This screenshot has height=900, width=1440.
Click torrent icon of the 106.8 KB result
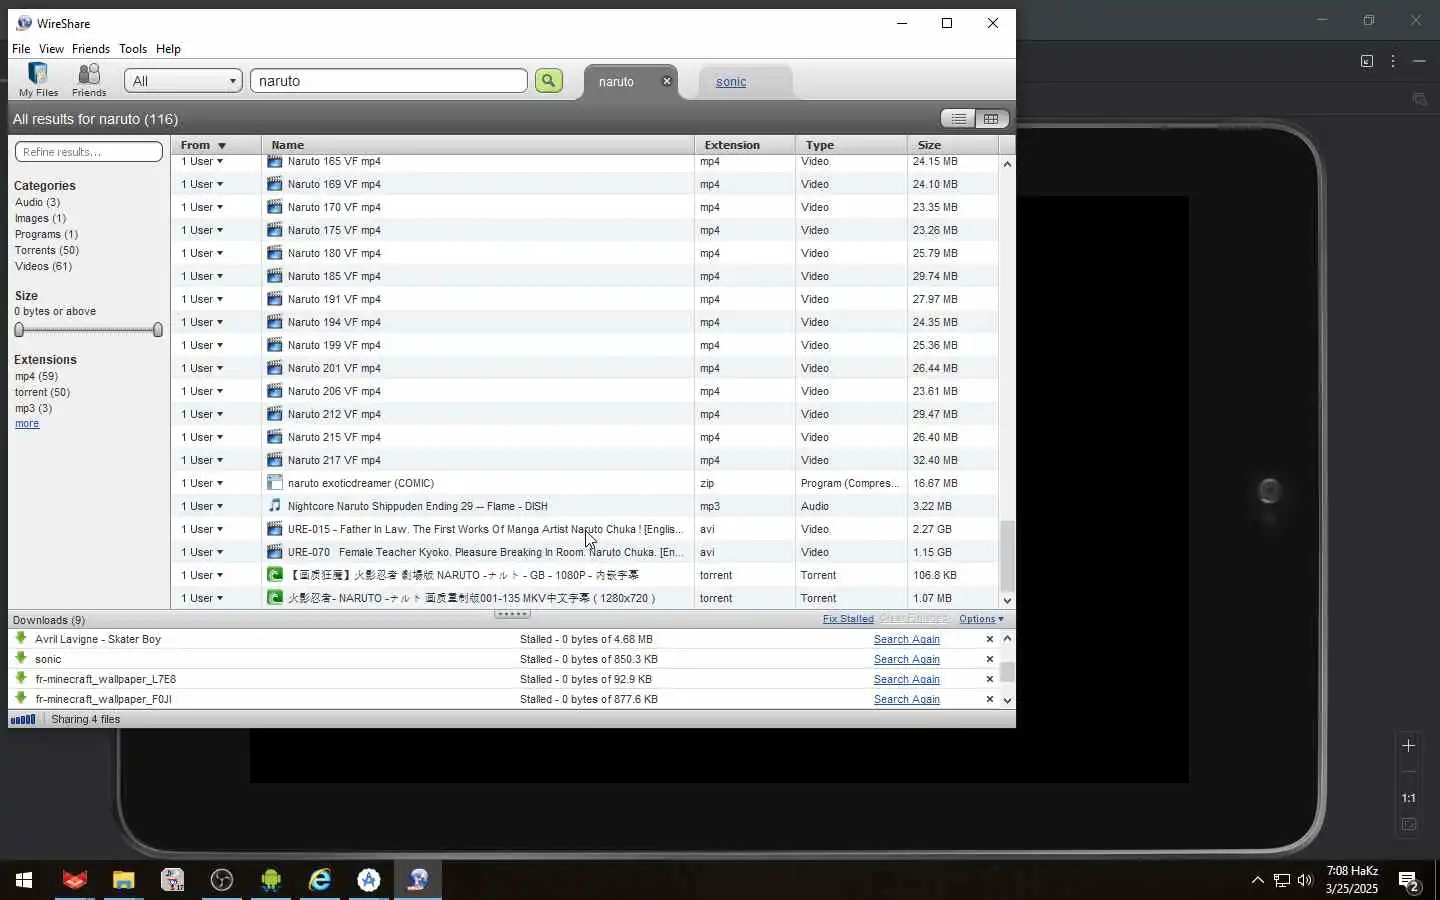[275, 575]
